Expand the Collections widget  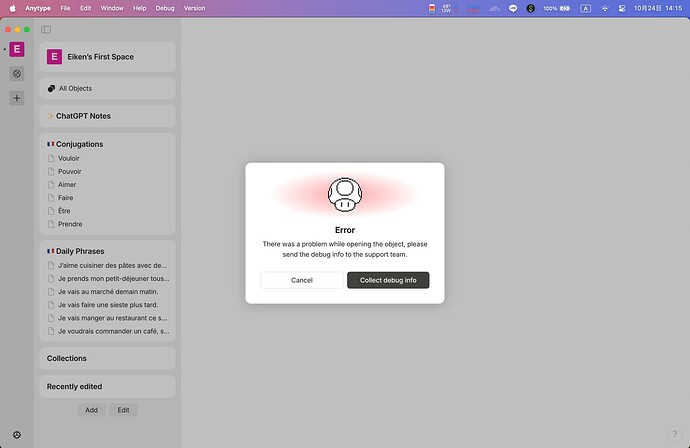click(x=107, y=358)
